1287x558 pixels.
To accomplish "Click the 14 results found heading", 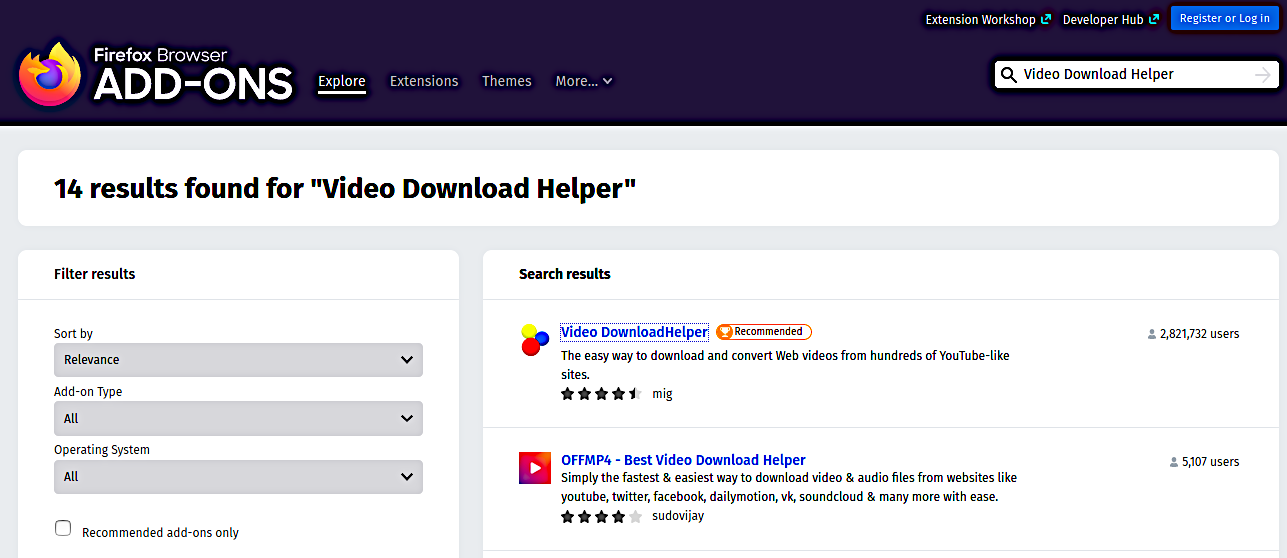I will tap(345, 188).
